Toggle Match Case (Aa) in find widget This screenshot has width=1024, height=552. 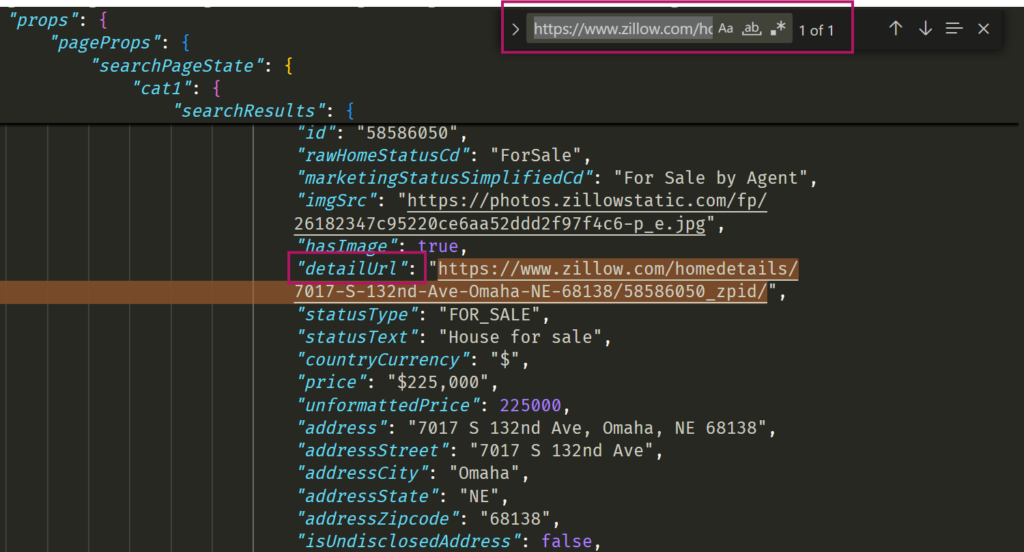tap(726, 29)
